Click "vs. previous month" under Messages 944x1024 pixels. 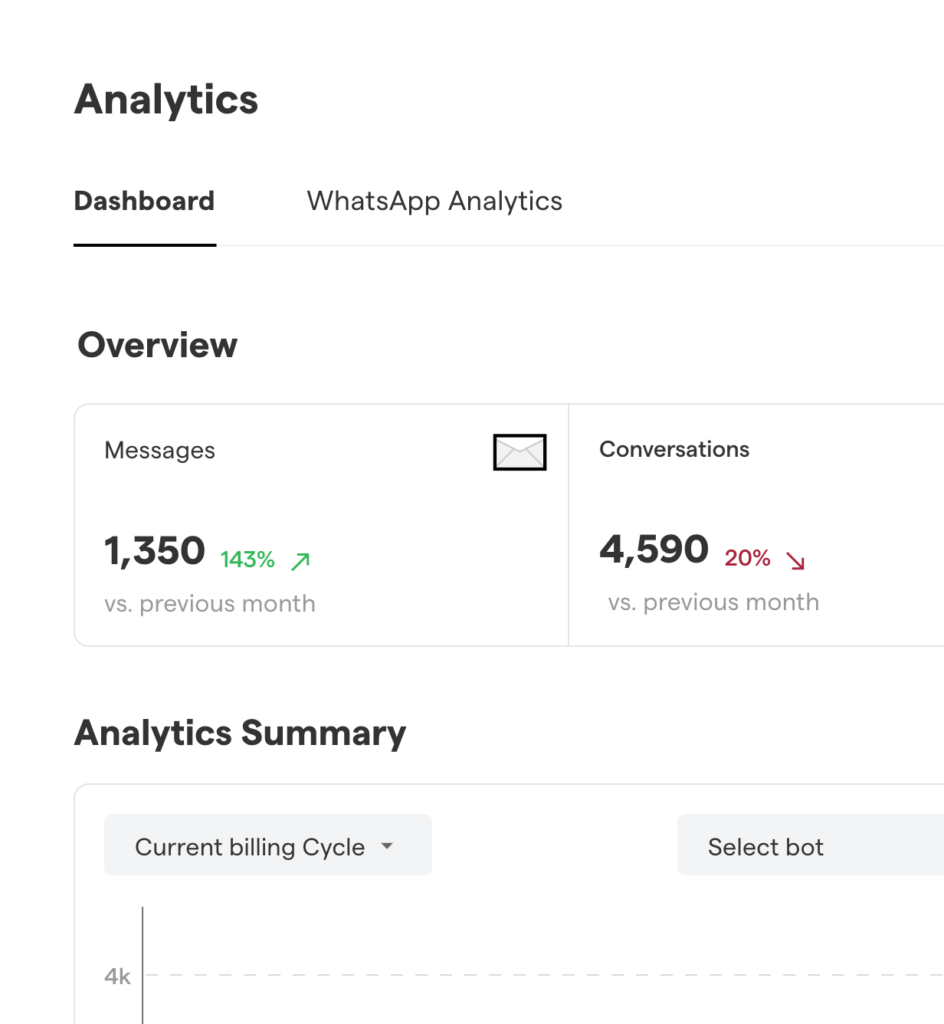pyautogui.click(x=209, y=604)
